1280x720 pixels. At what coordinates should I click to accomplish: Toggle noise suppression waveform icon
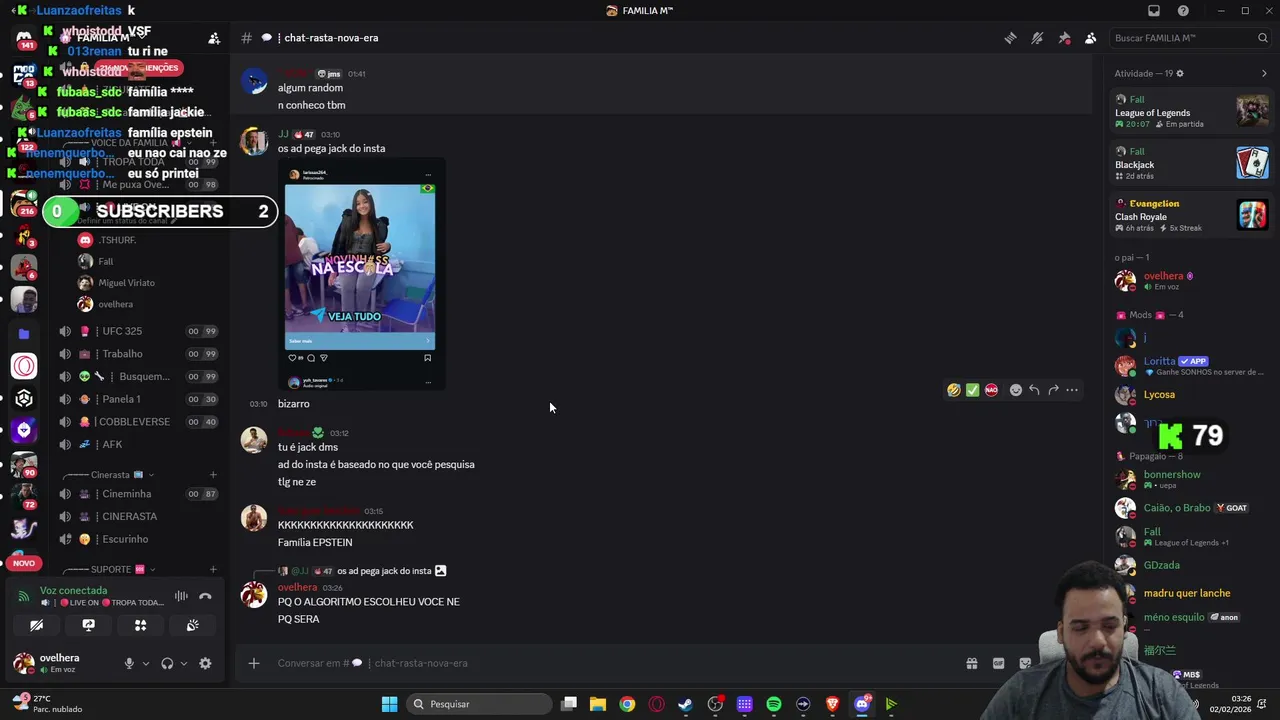coord(181,596)
